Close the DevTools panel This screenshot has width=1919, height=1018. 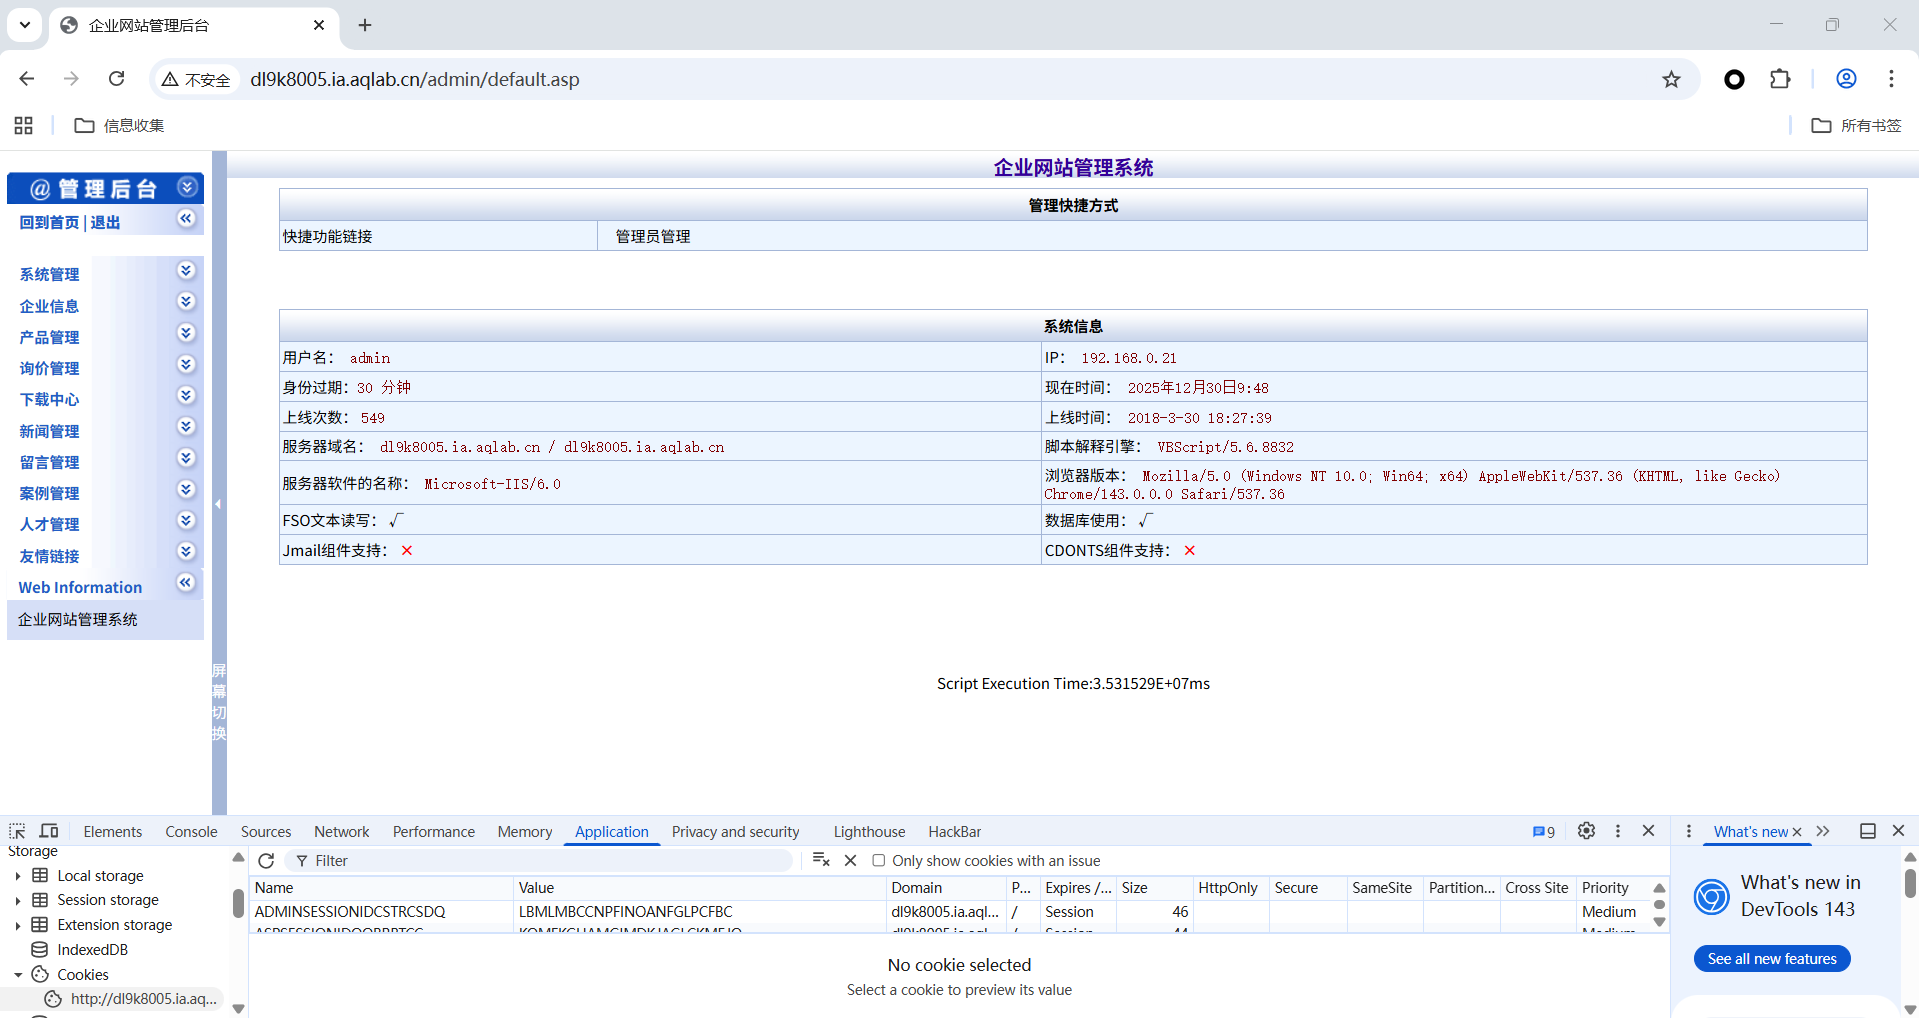click(1649, 831)
